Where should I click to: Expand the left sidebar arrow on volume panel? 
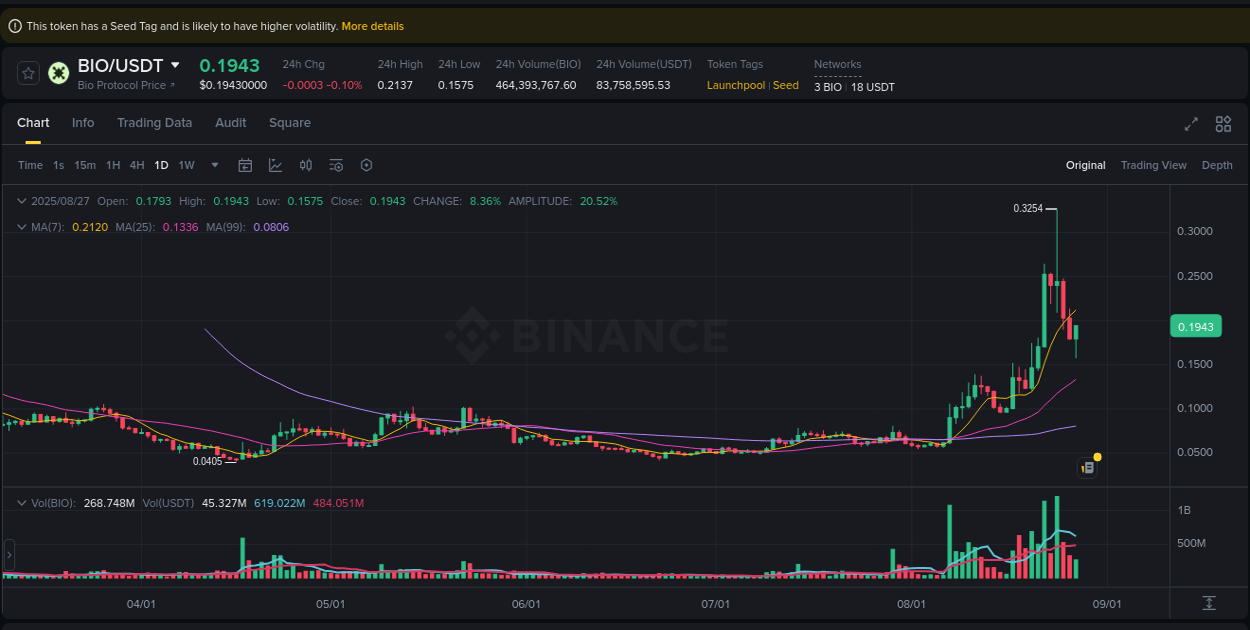tap(8, 553)
